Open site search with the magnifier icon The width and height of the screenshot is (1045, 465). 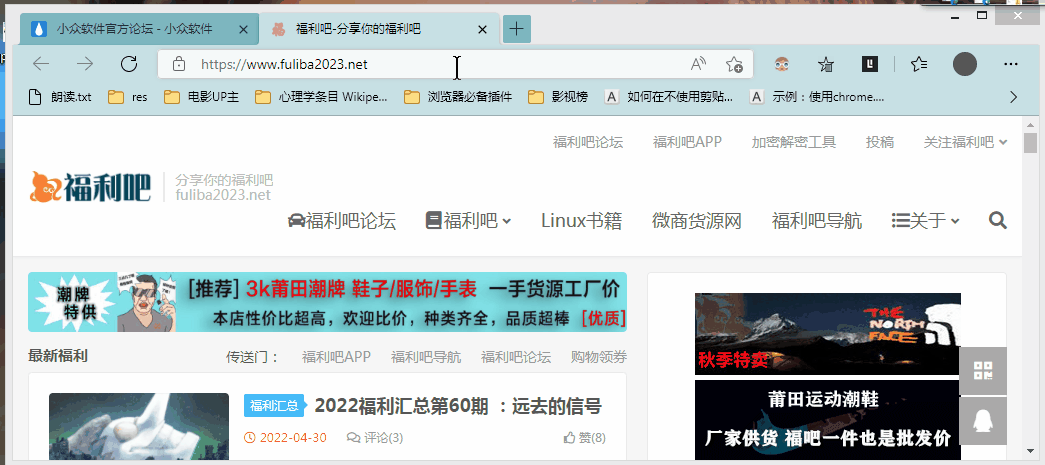click(998, 221)
